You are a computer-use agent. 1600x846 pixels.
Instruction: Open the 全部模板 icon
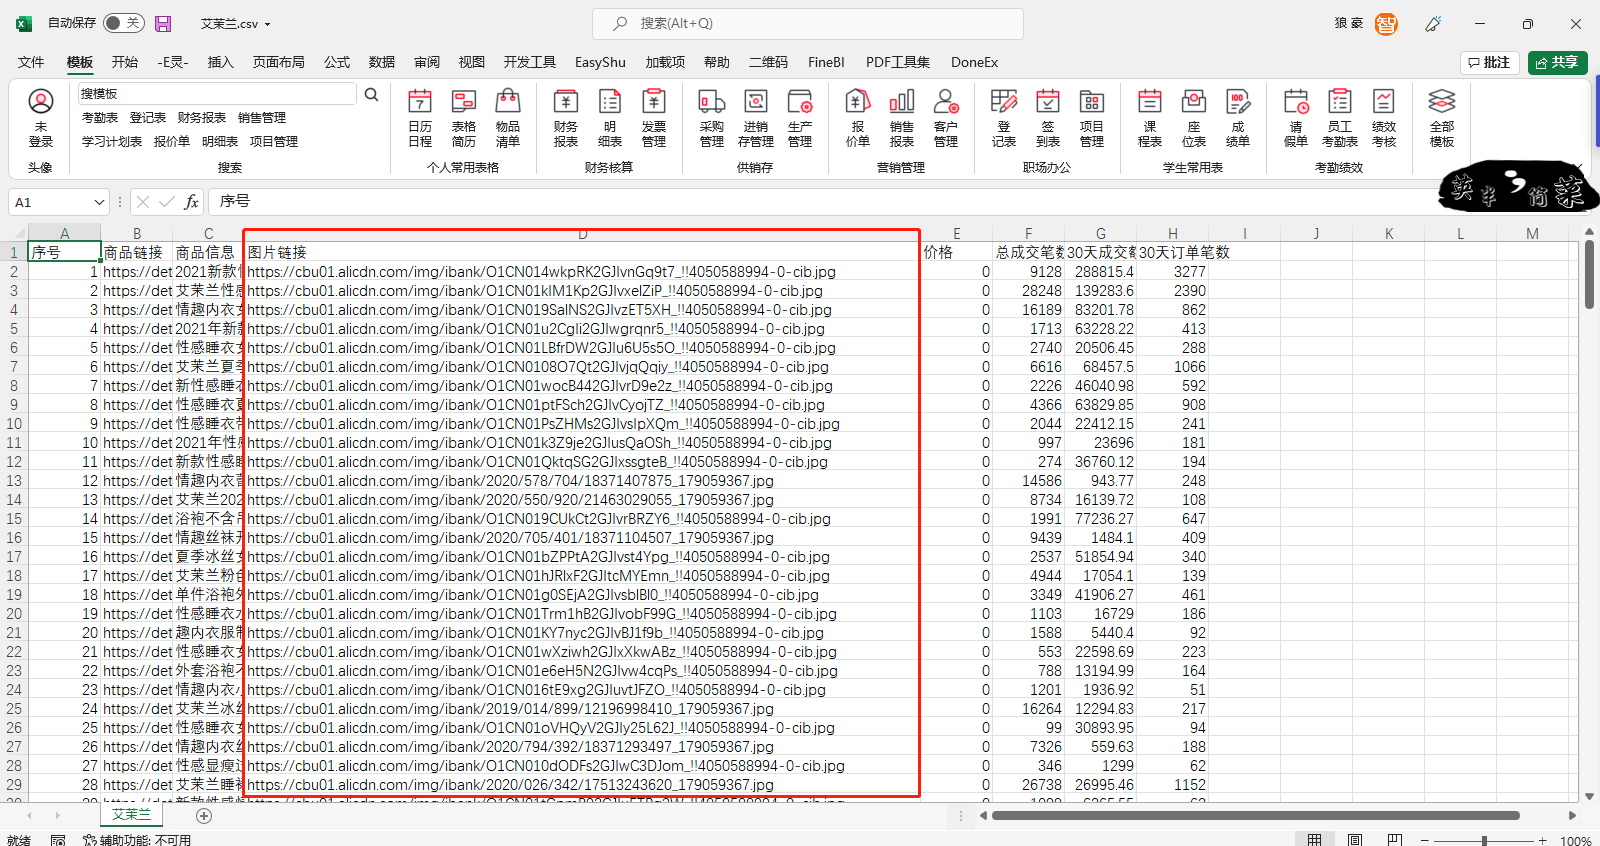(1442, 118)
